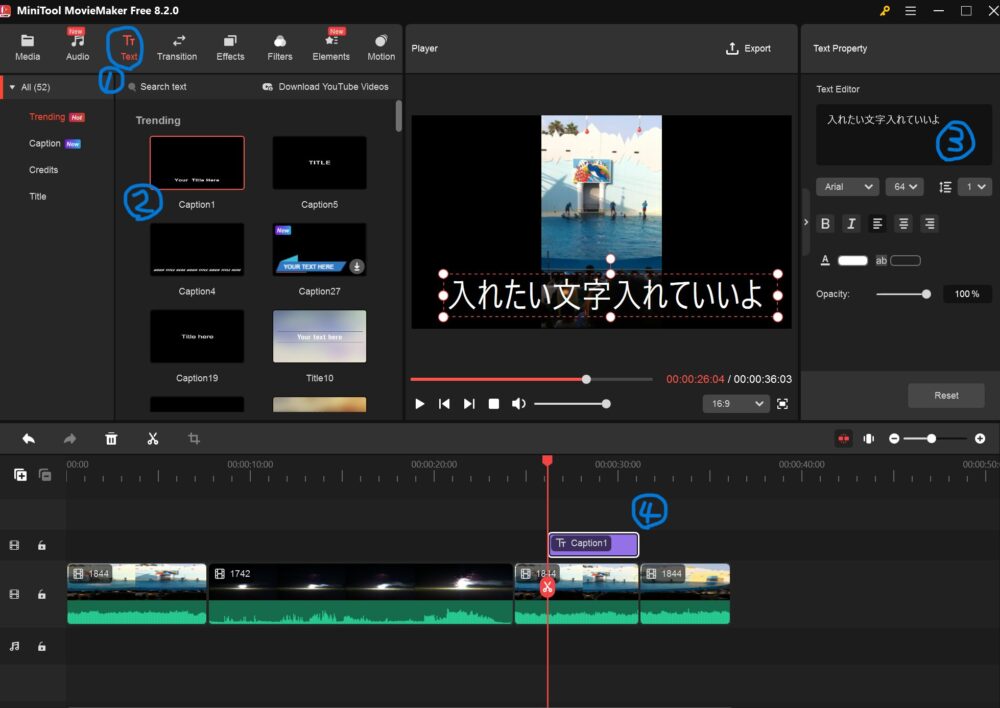Lock the main video track
Viewport: 1000px width, 708px height.
pos(41,594)
